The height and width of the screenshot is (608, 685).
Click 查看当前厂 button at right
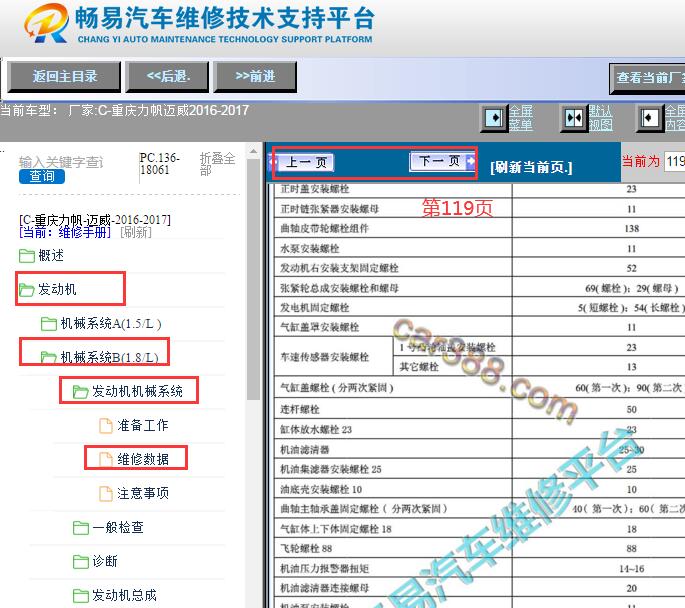647,78
